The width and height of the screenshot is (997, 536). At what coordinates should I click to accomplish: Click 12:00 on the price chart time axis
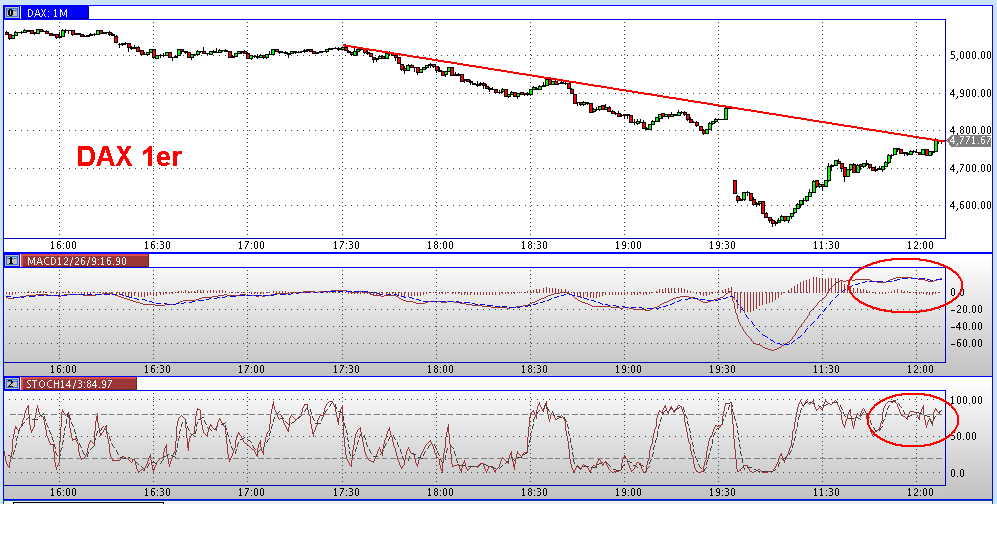click(920, 245)
